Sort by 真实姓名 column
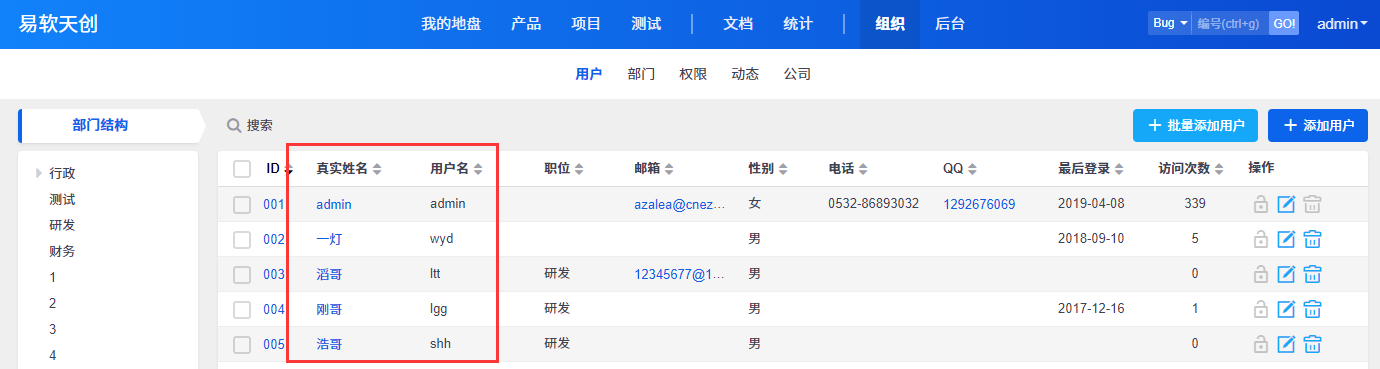 point(349,169)
